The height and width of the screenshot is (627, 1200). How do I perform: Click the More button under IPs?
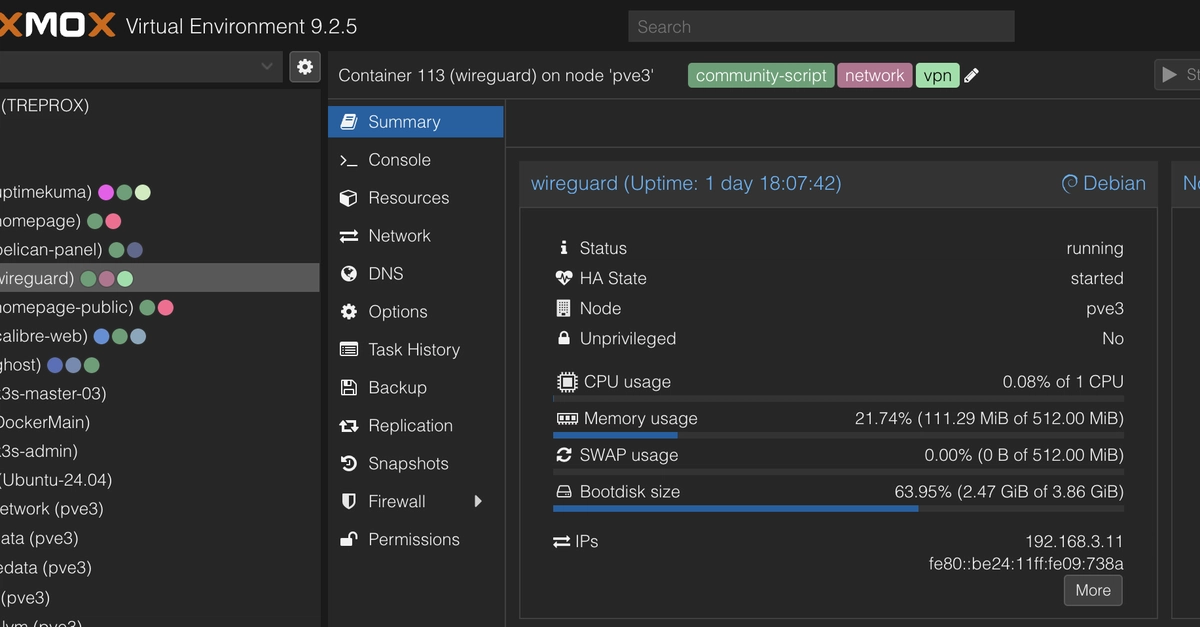pos(1093,590)
